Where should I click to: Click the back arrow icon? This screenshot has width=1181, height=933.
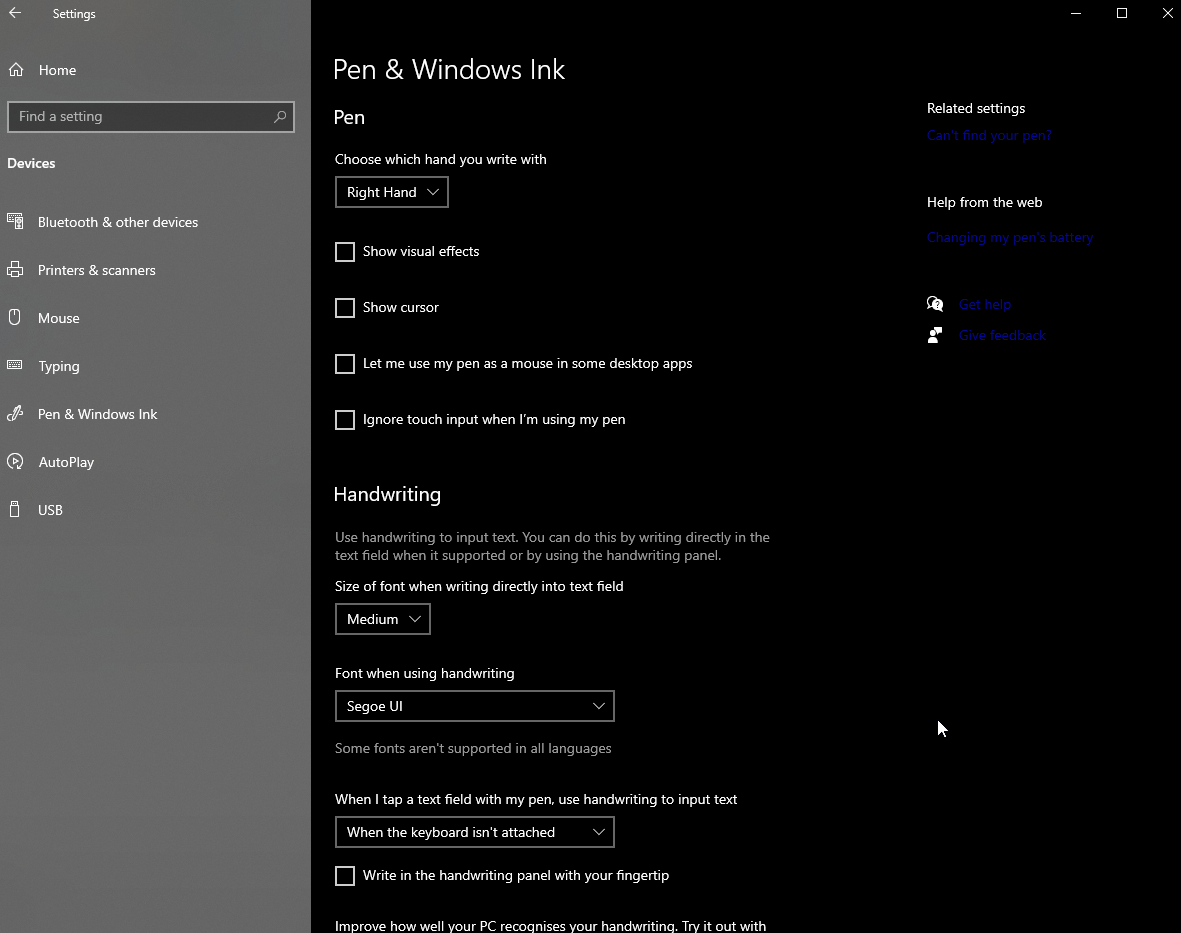click(15, 14)
